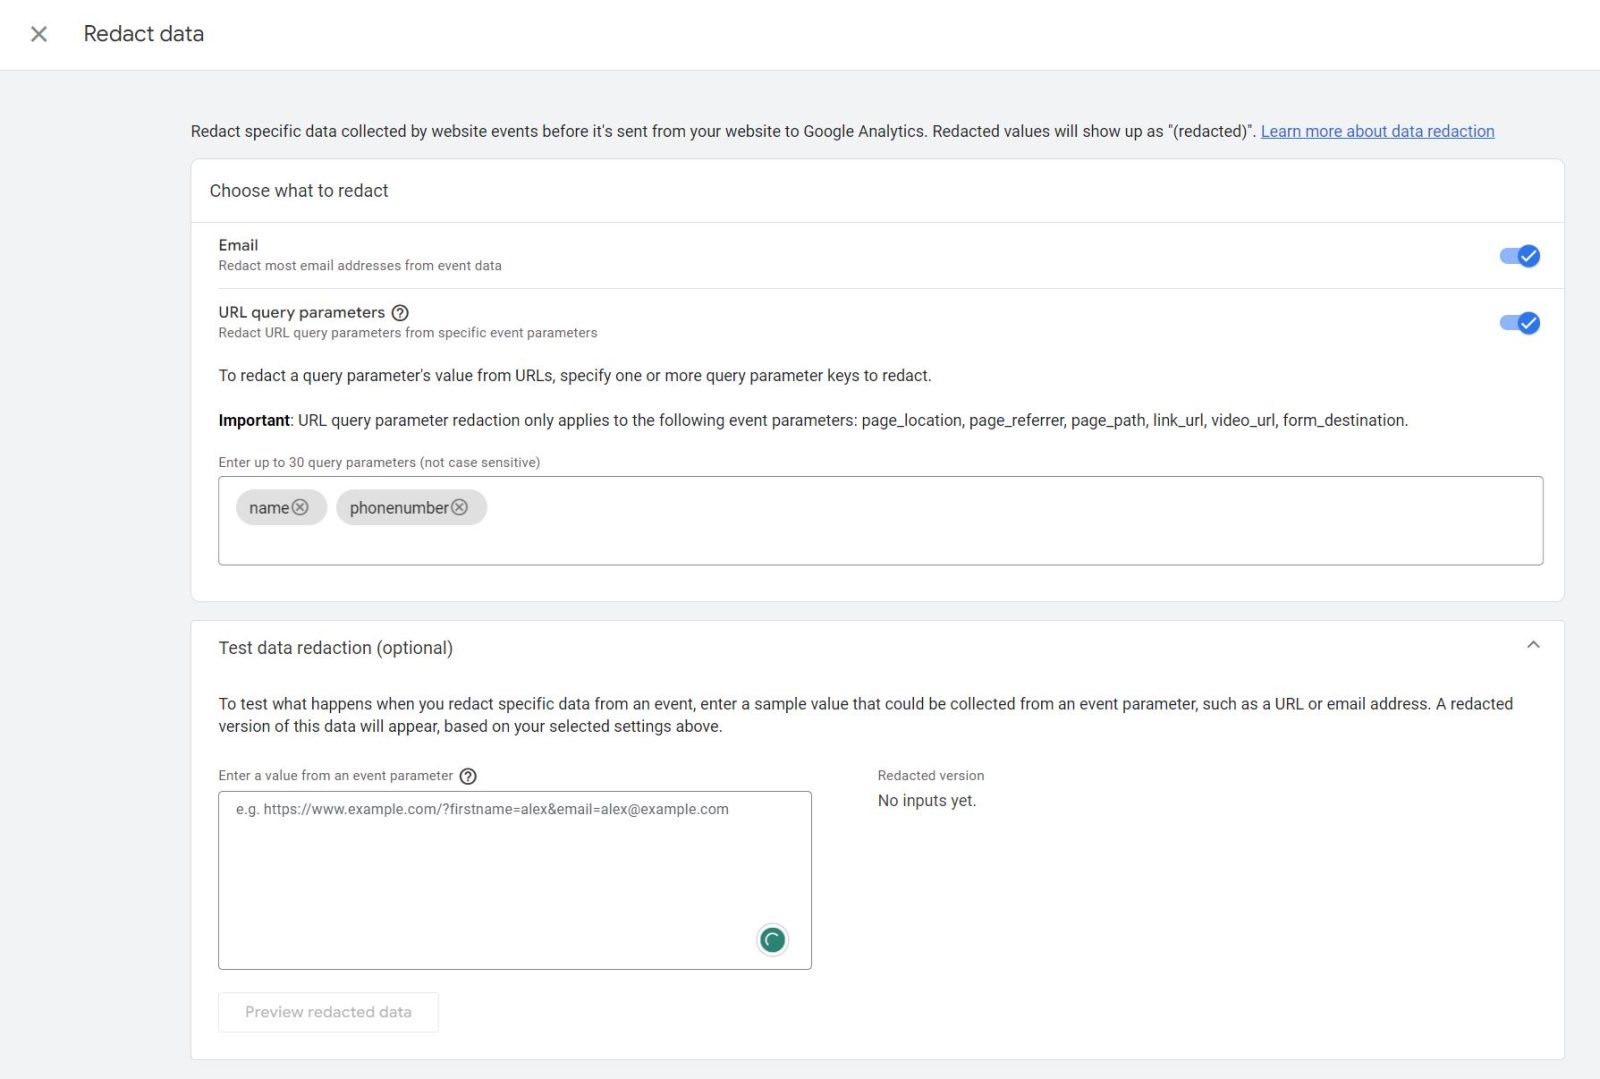Disable the Email redaction toggle
The height and width of the screenshot is (1079, 1600).
[1517, 256]
